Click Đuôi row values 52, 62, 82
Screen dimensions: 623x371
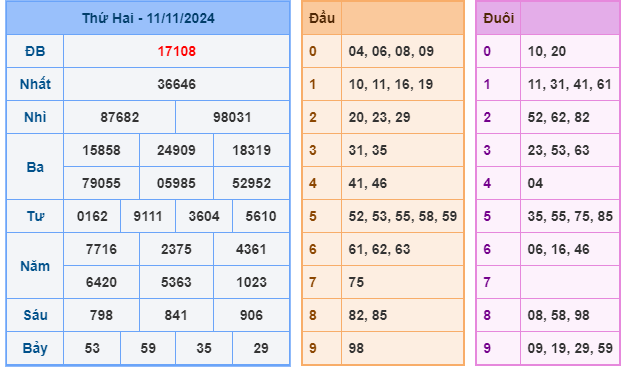point(559,117)
